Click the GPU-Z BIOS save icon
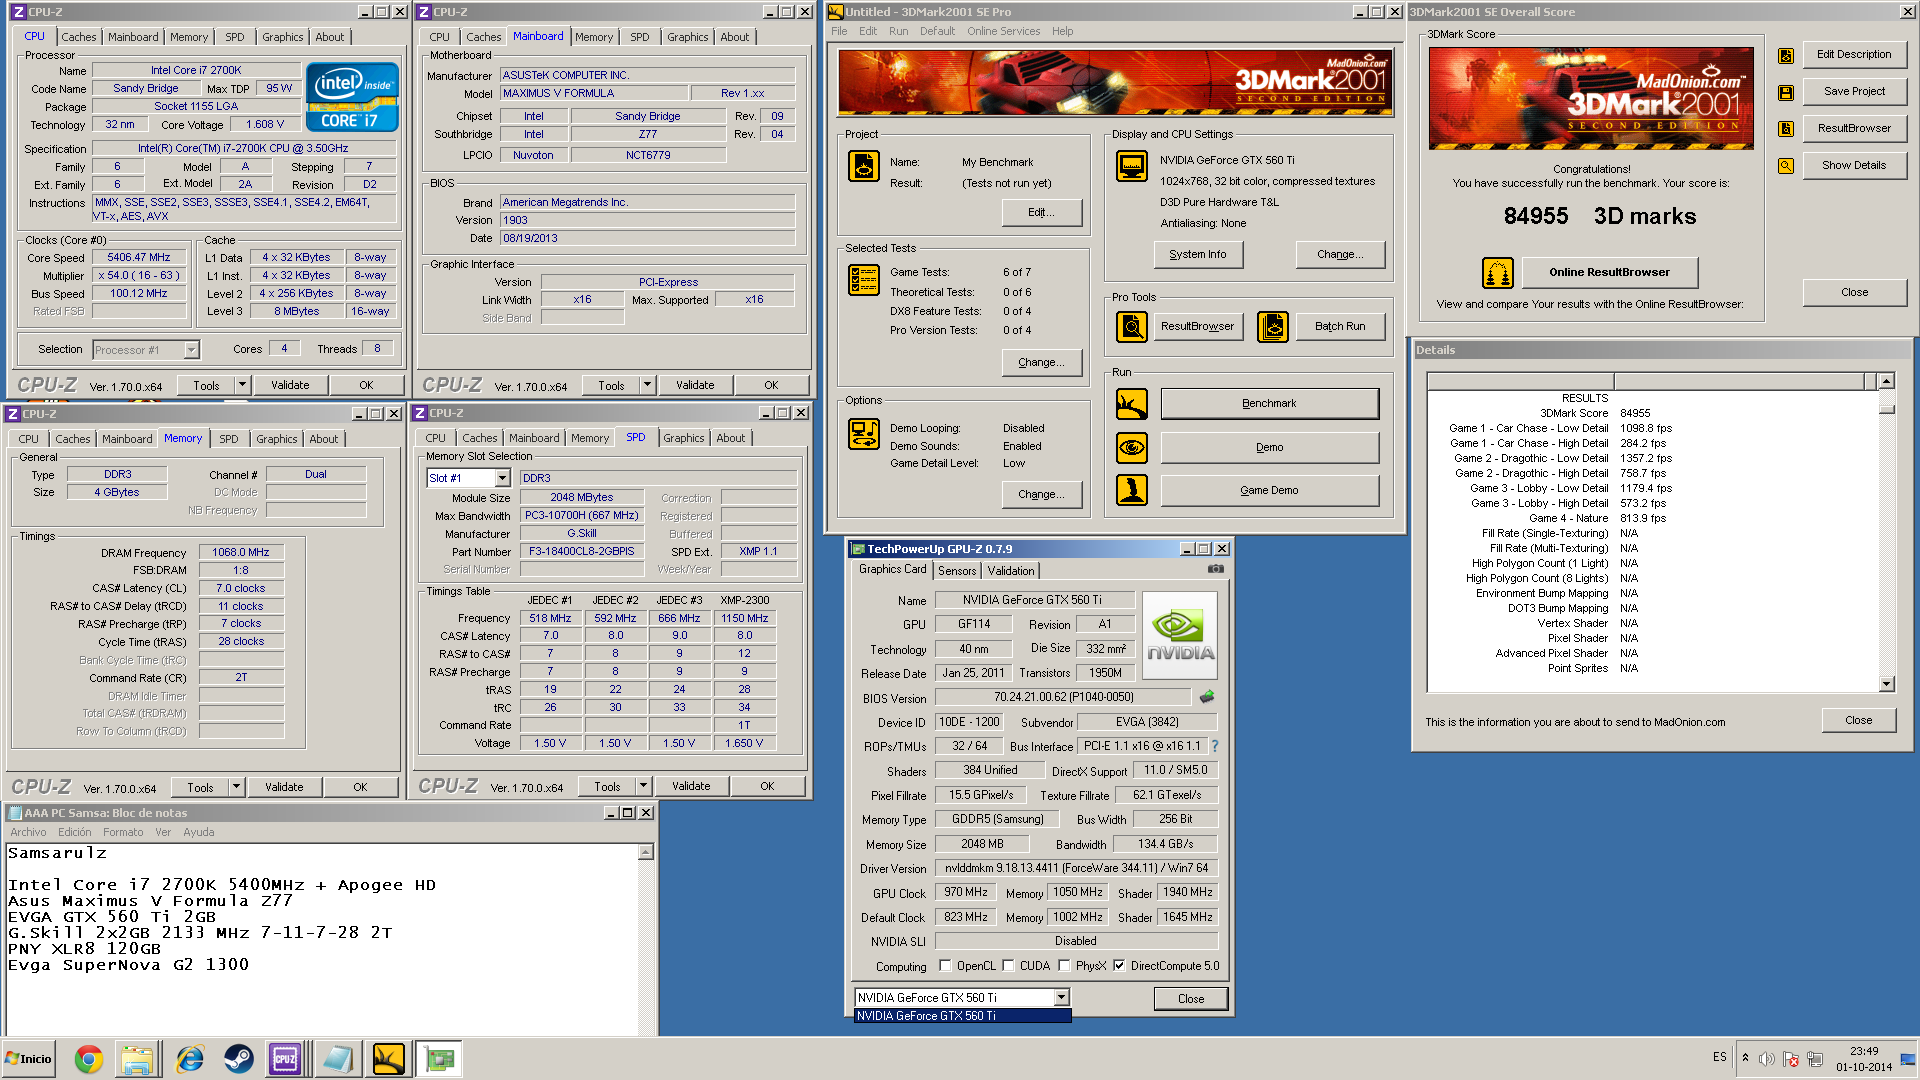 coord(1207,697)
